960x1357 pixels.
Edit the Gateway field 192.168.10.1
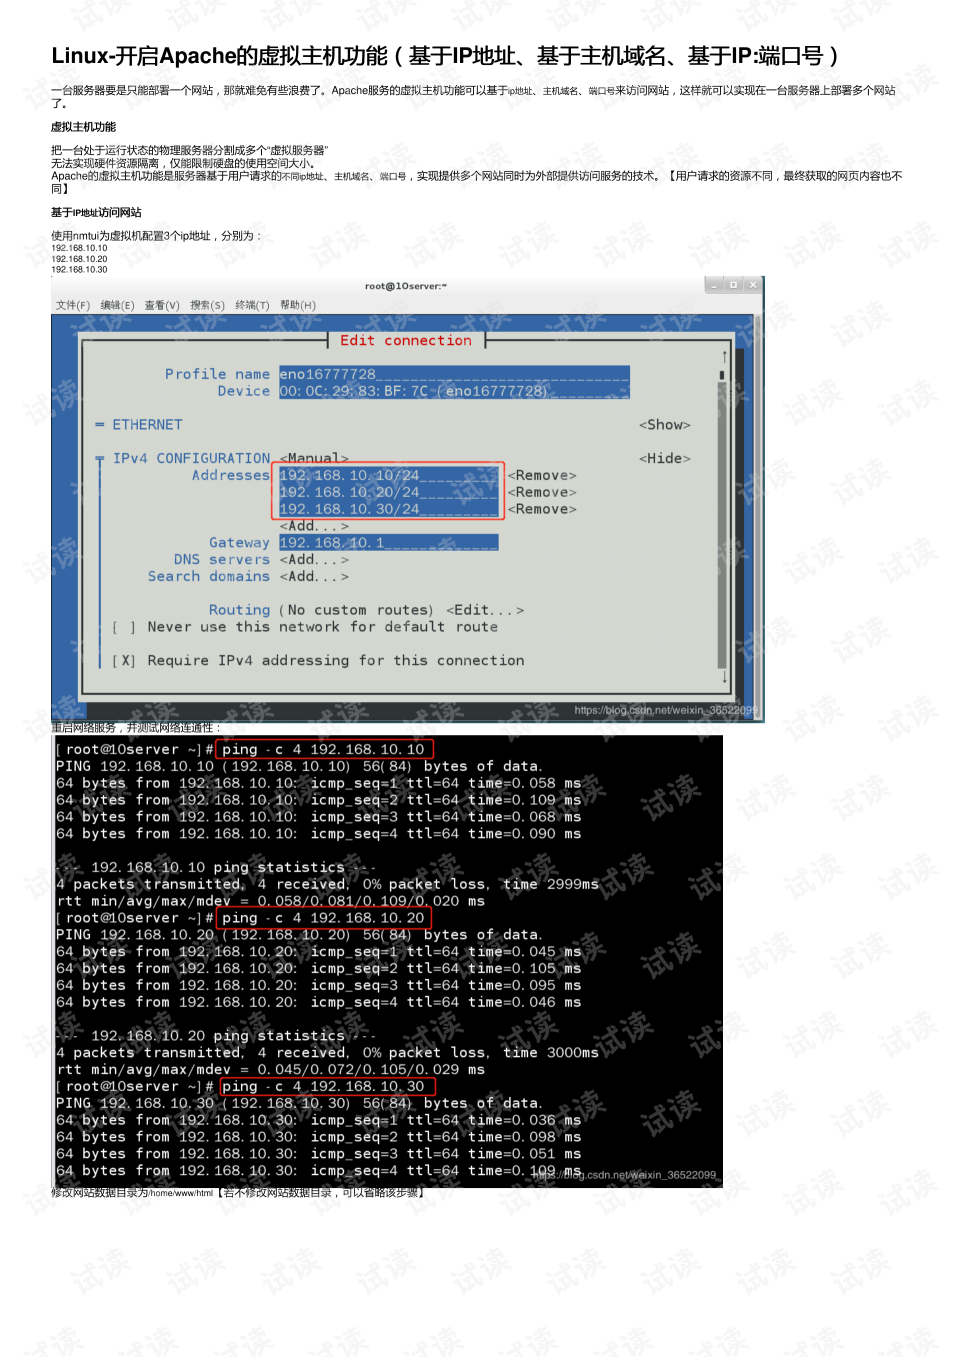click(388, 543)
